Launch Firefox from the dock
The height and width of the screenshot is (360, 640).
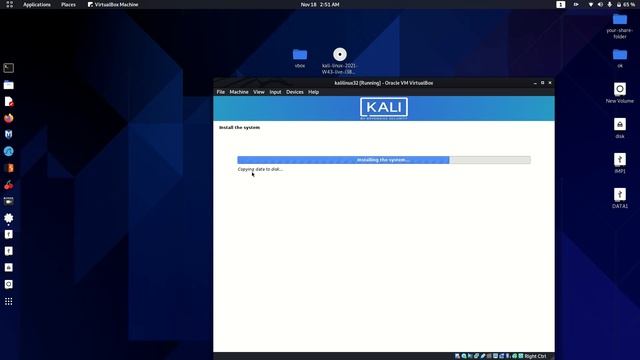(9, 118)
